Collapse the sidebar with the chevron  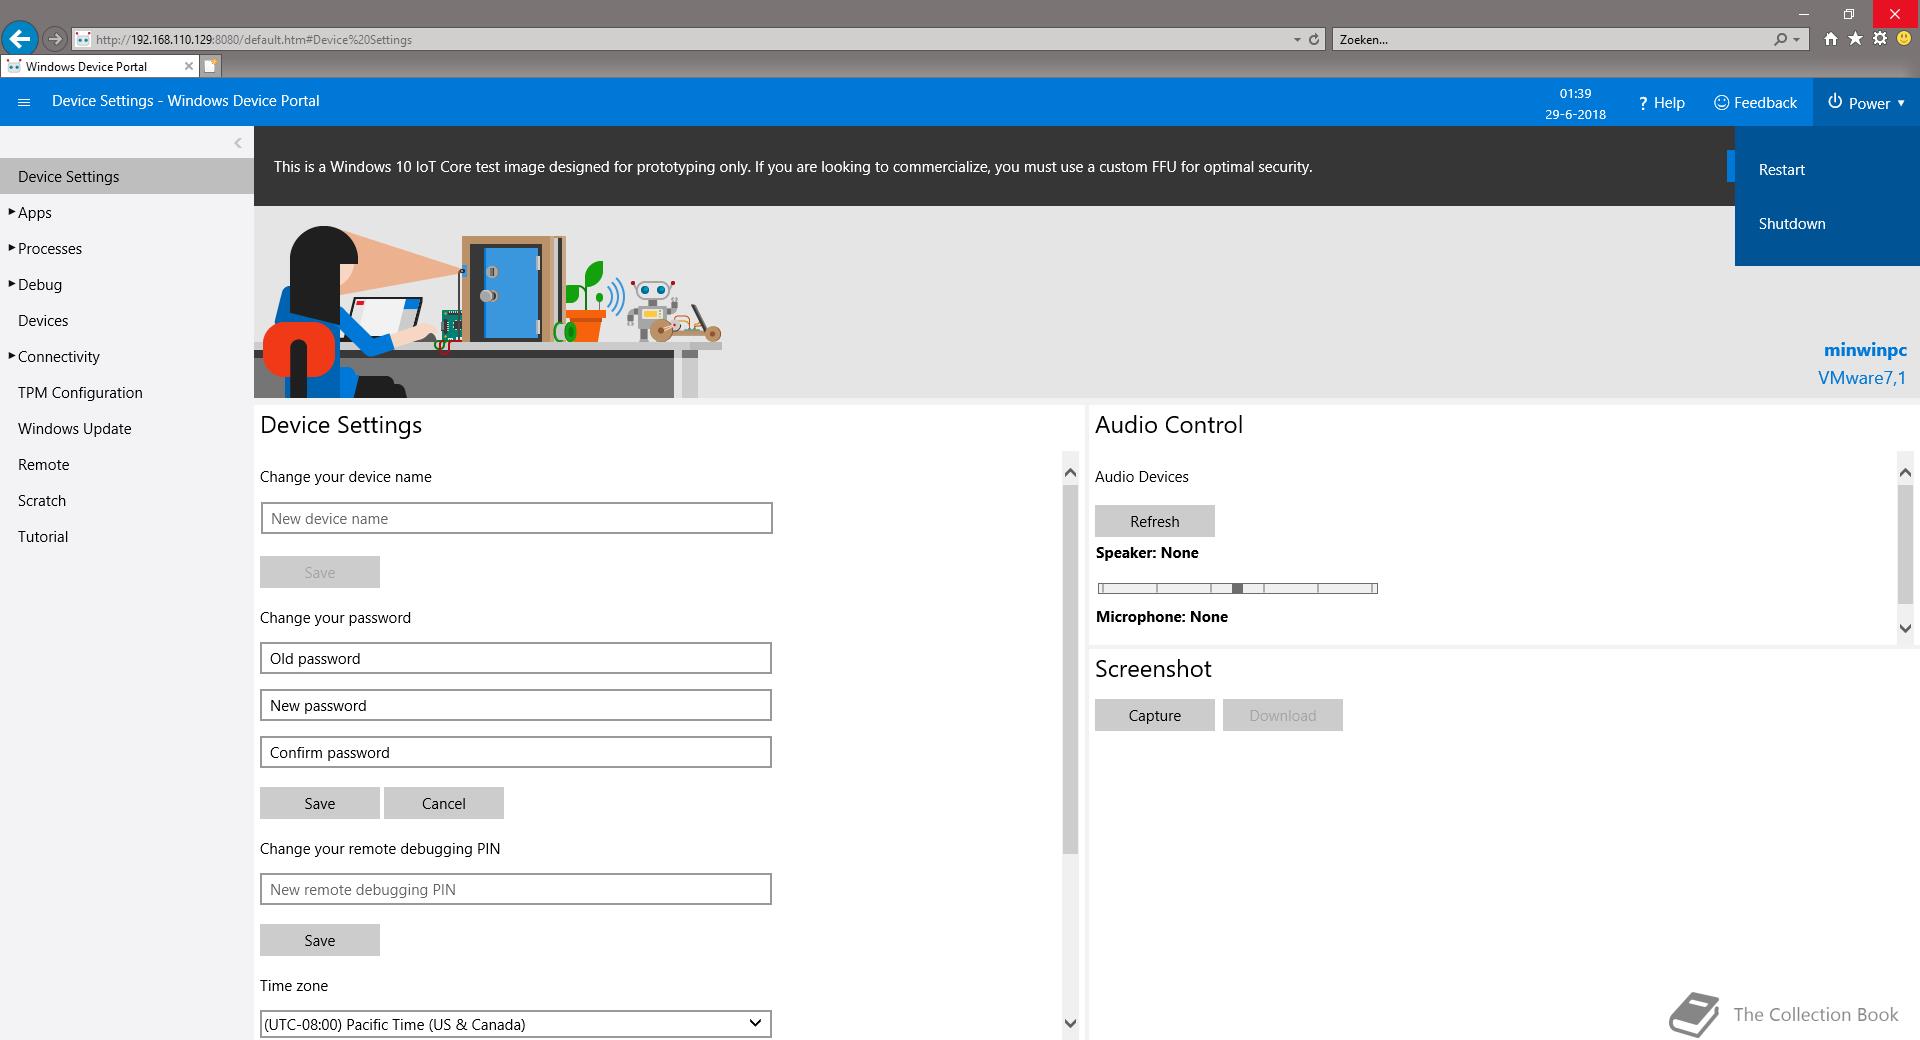pyautogui.click(x=237, y=143)
